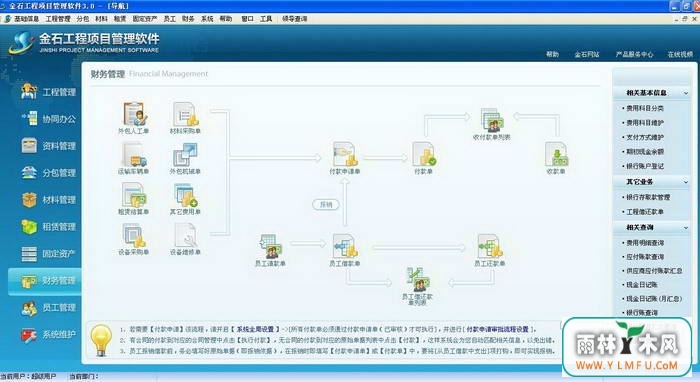700x382 pixels.
Task: Open the 费用科目分类 link
Action: (645, 108)
